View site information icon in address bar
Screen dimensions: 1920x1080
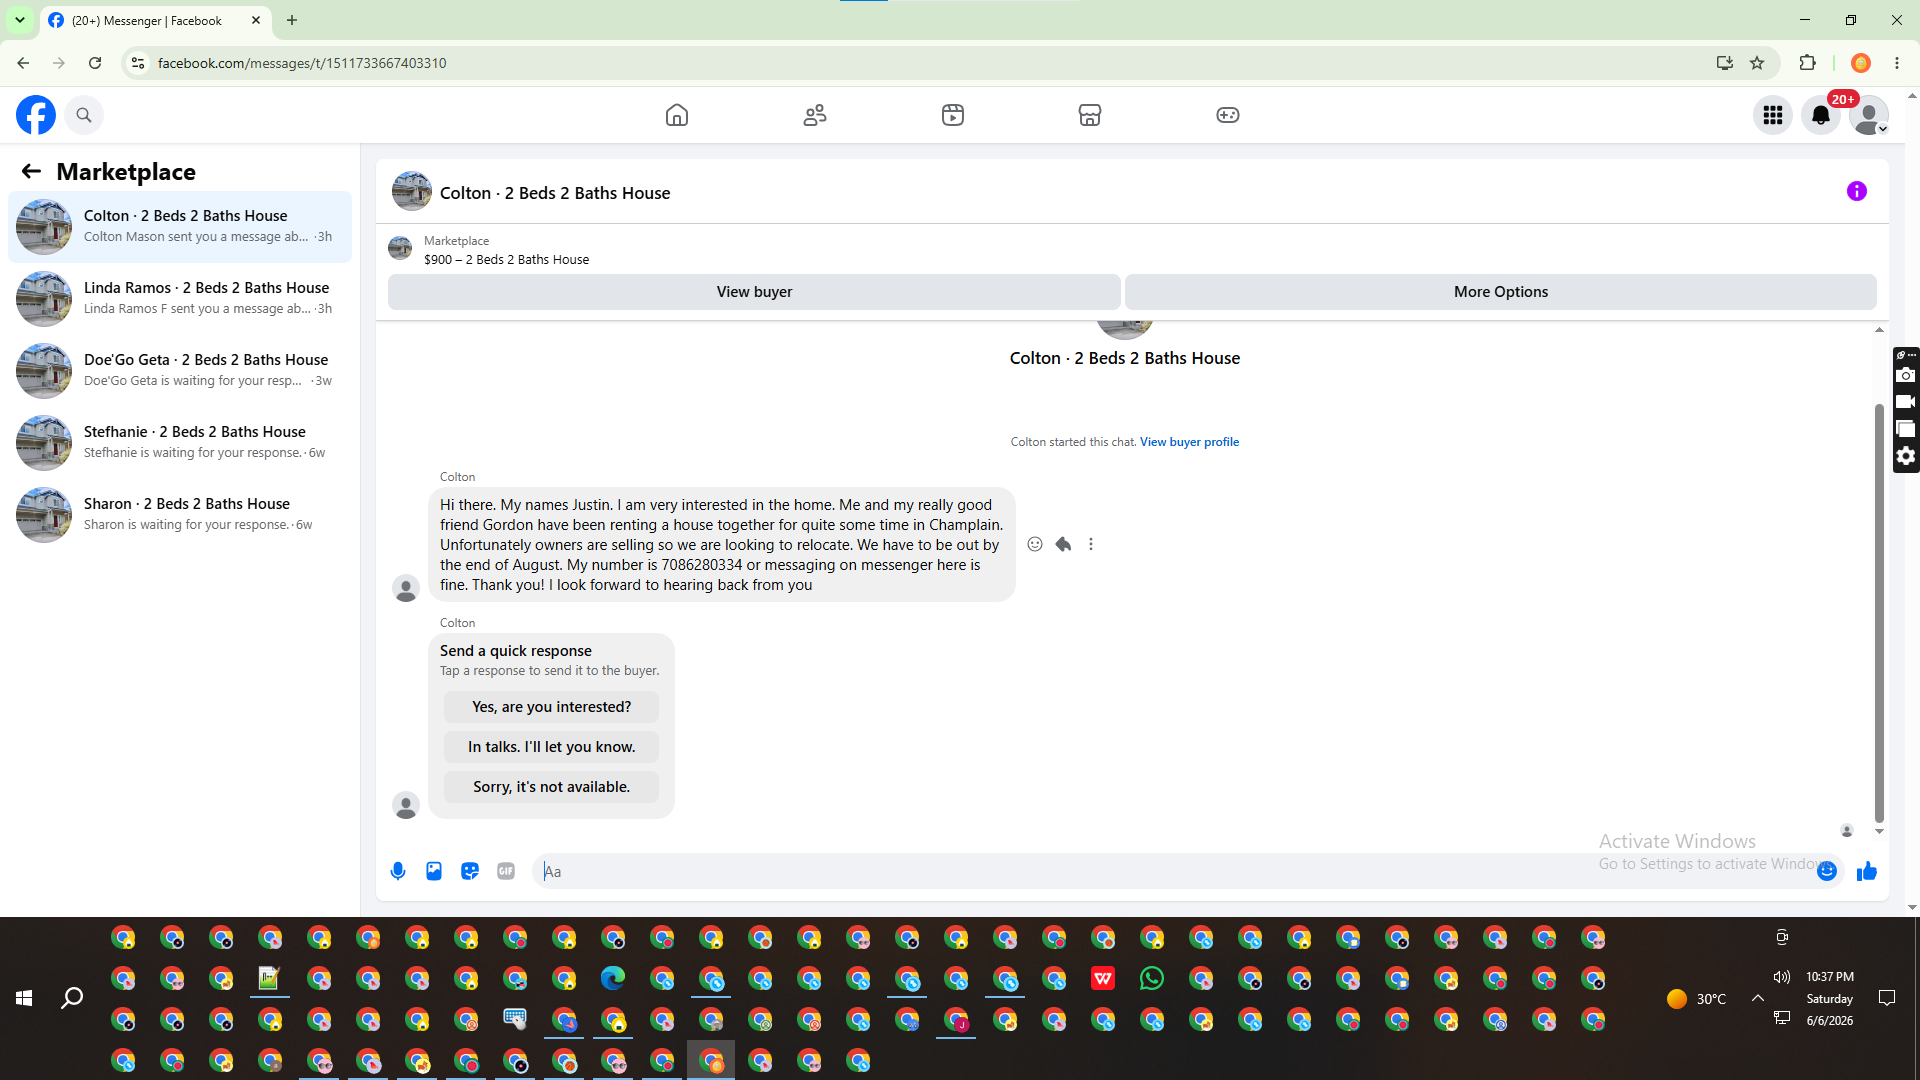[x=138, y=63]
